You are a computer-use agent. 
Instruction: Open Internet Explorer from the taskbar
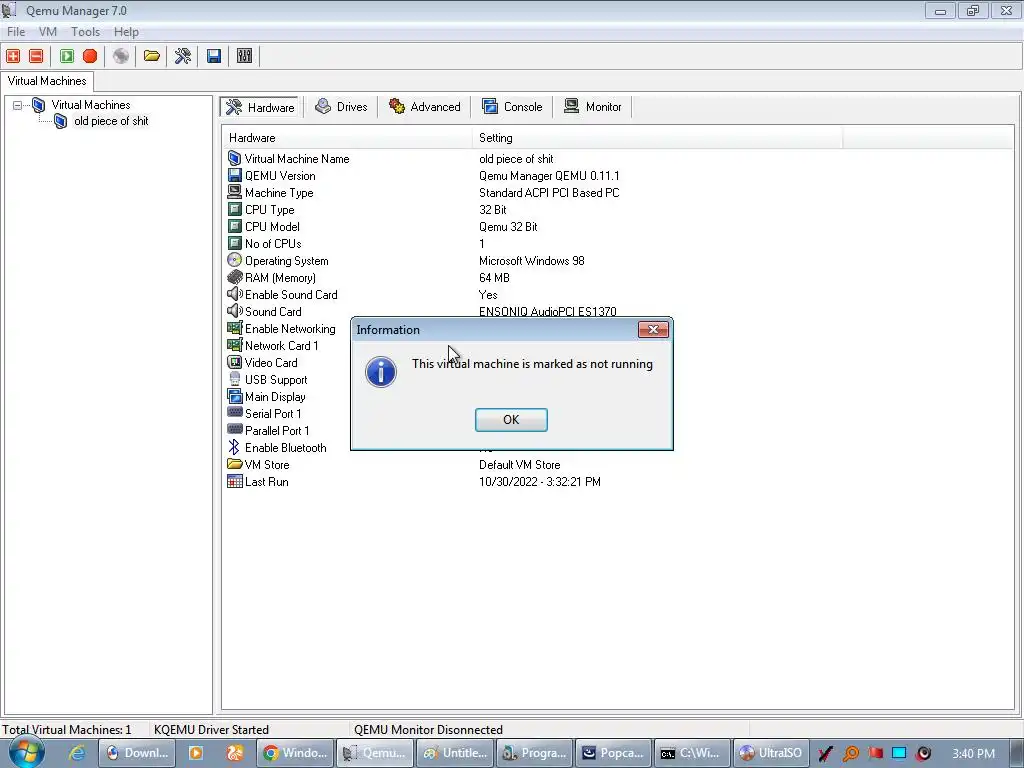click(x=77, y=753)
